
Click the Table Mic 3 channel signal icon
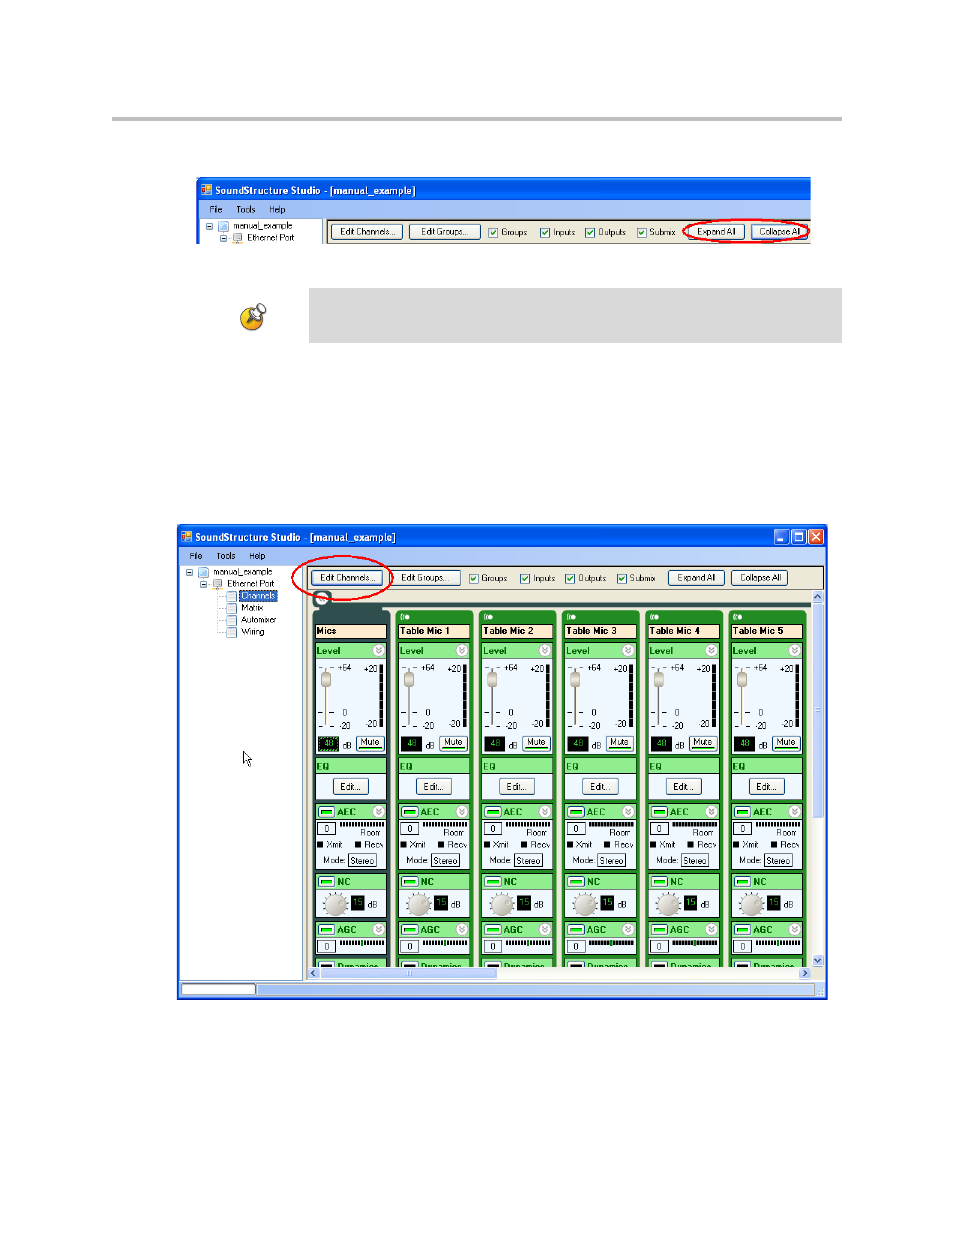click(x=571, y=617)
